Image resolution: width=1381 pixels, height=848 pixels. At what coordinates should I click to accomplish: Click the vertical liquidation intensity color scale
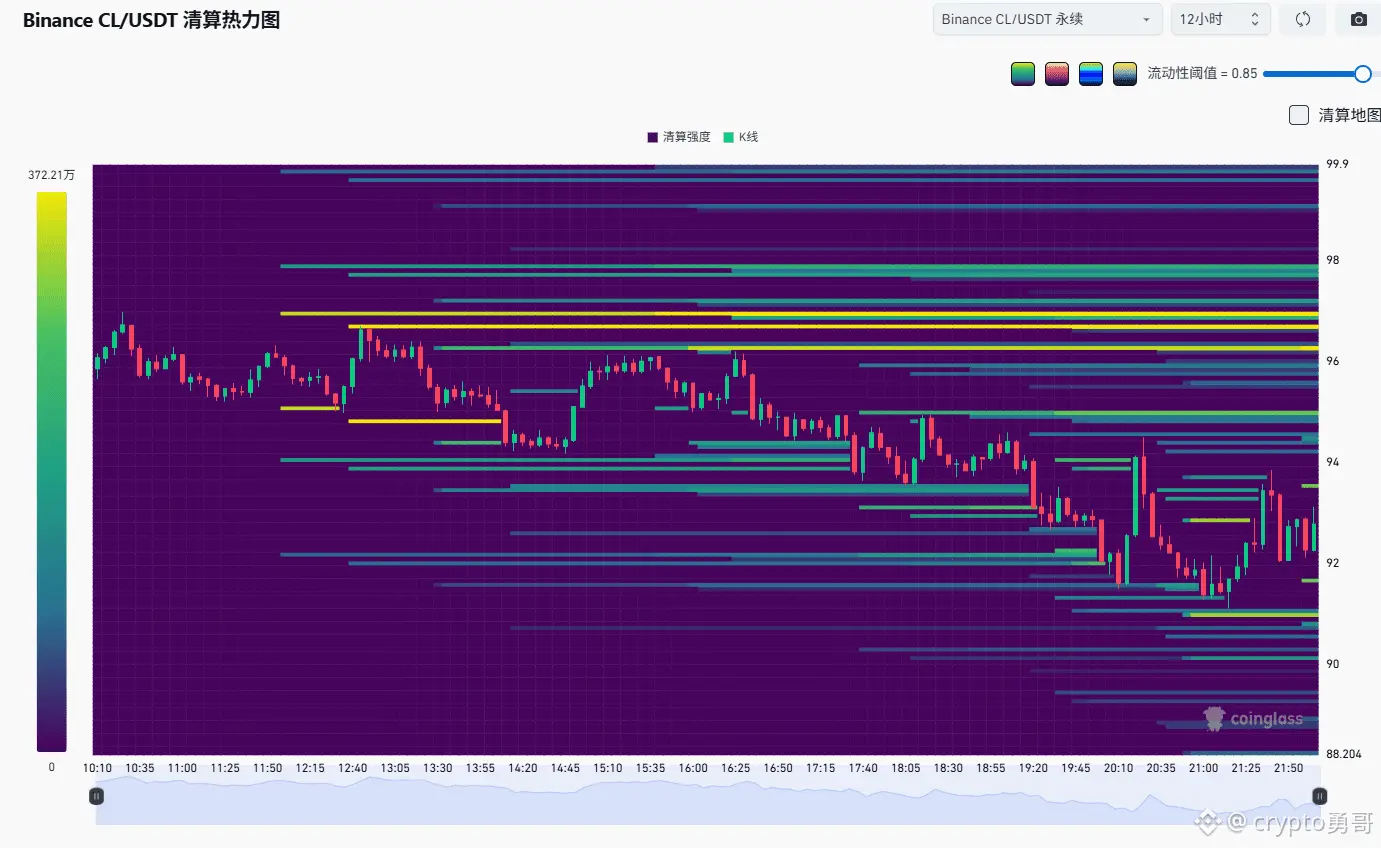(52, 472)
